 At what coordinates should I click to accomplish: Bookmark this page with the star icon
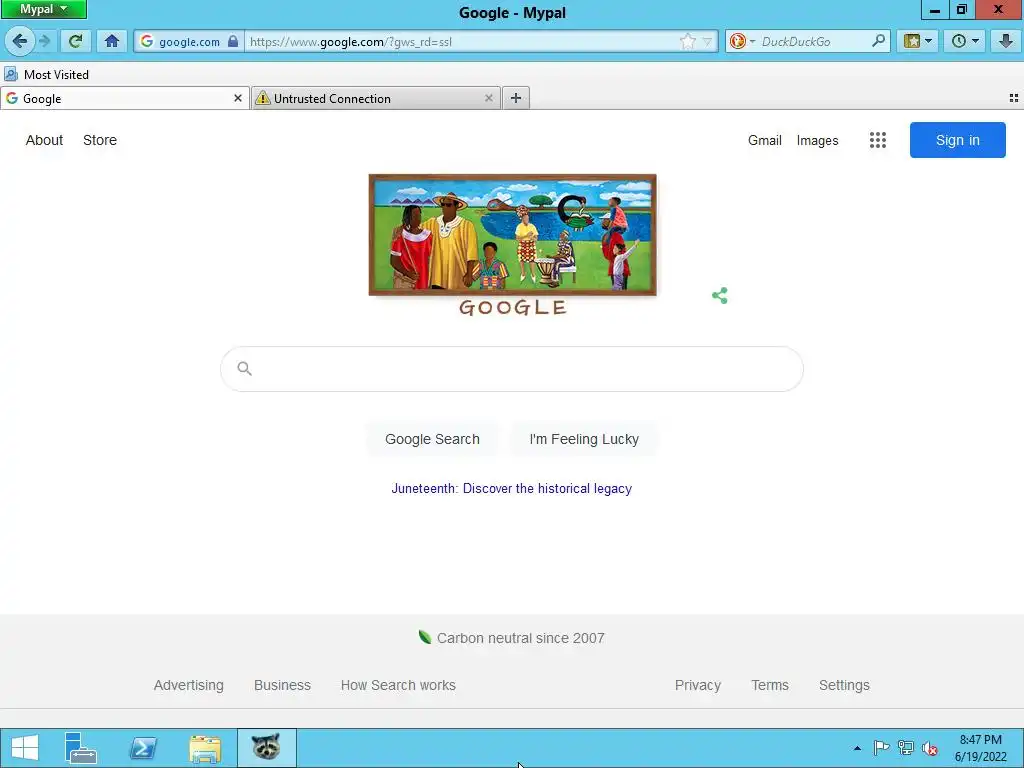click(x=688, y=42)
